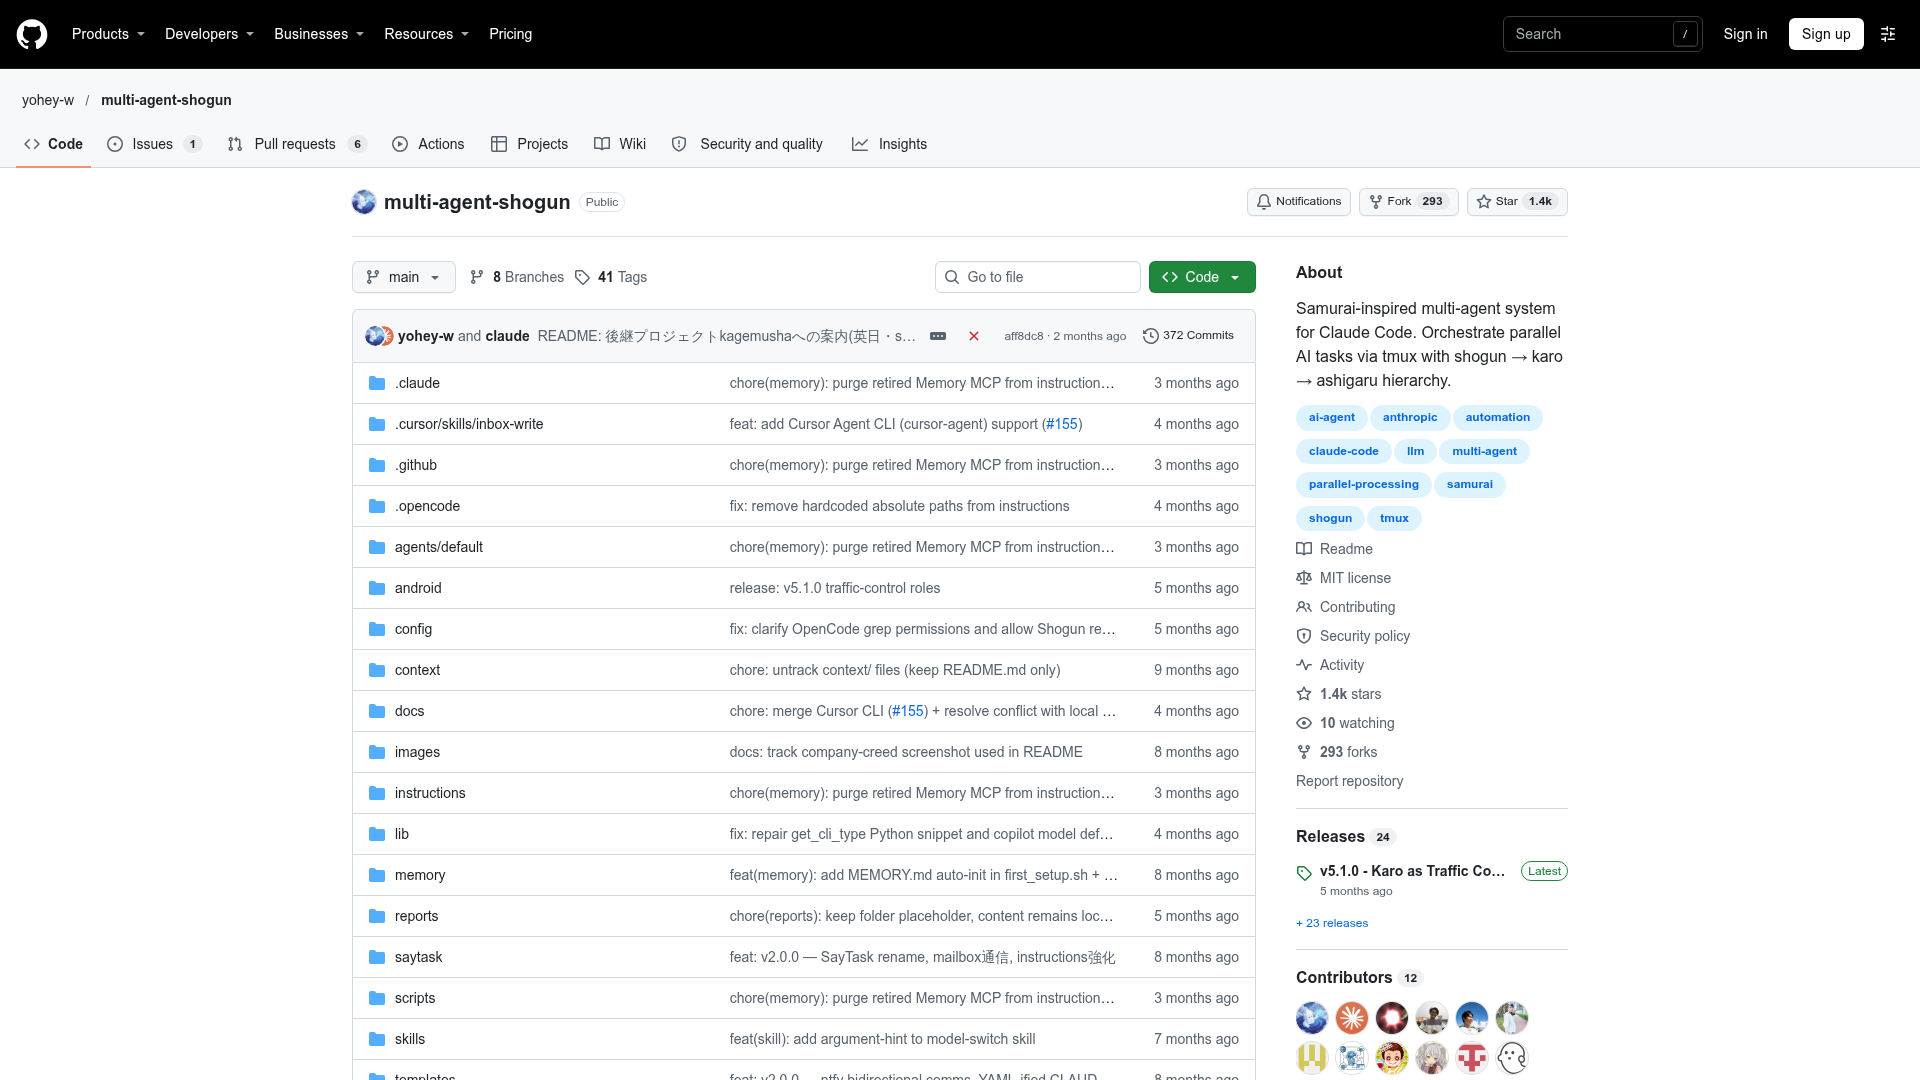Star the multi-agent-shogun repository
The height and width of the screenshot is (1080, 1920).
[1517, 202]
